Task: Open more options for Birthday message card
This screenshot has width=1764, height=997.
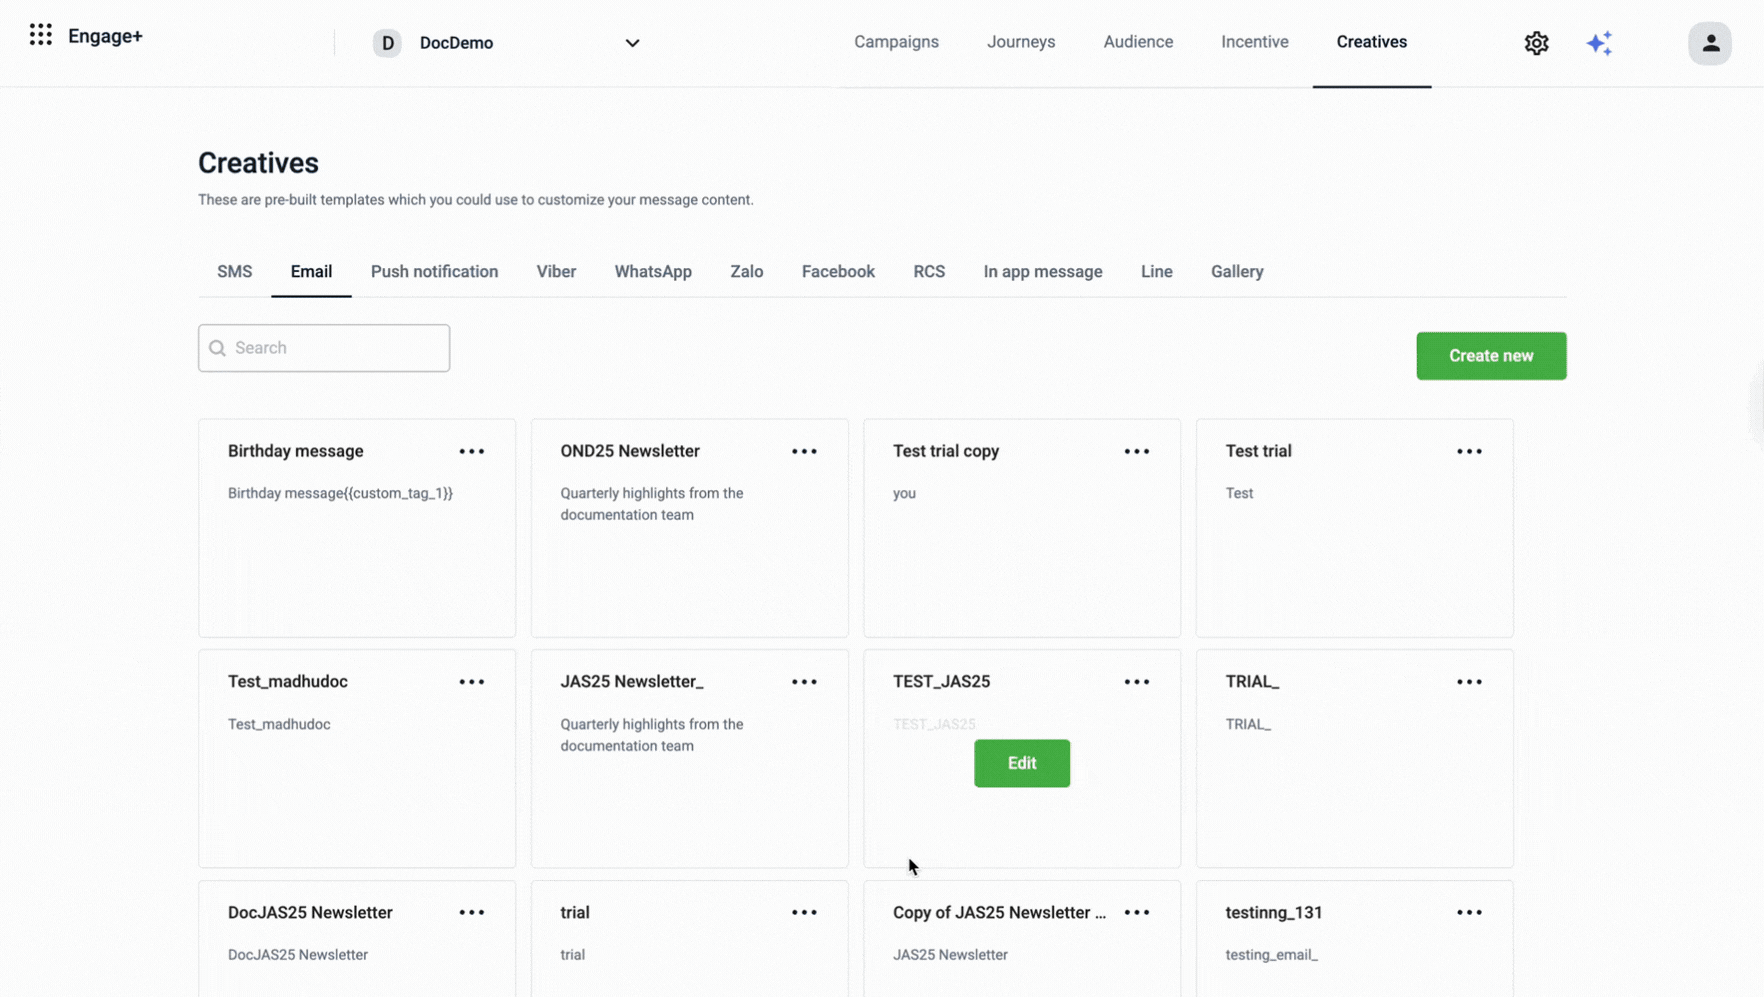Action: click(x=472, y=451)
